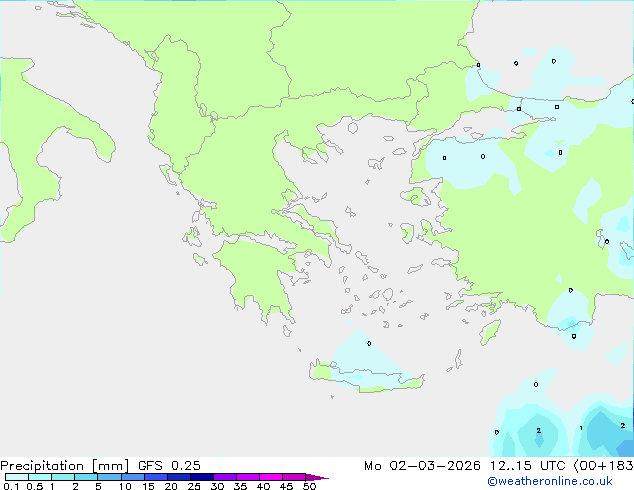The width and height of the screenshot is (634, 490).
Task: Click the legend swatch between 10 and 15
Action: pos(132,477)
